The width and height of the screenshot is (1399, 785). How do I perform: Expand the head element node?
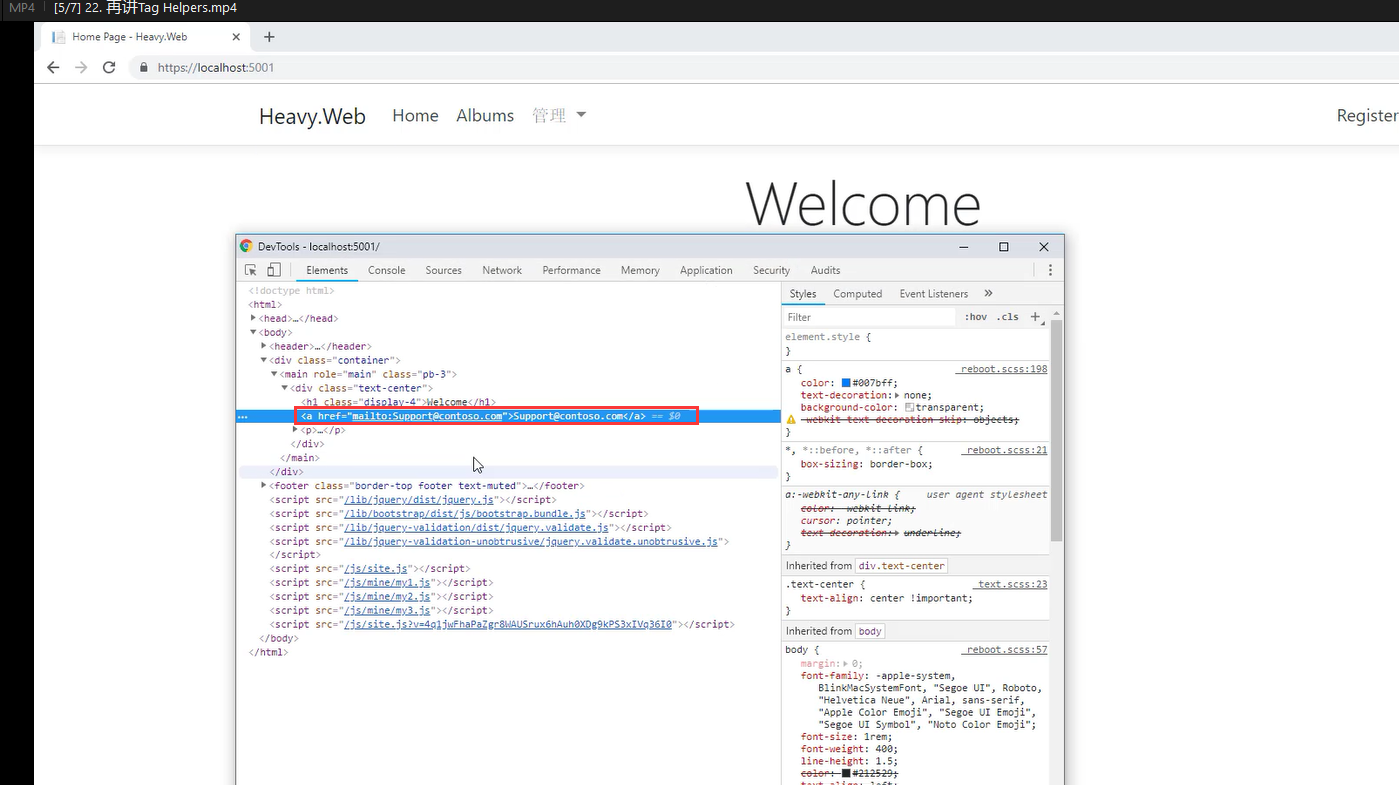coord(254,318)
